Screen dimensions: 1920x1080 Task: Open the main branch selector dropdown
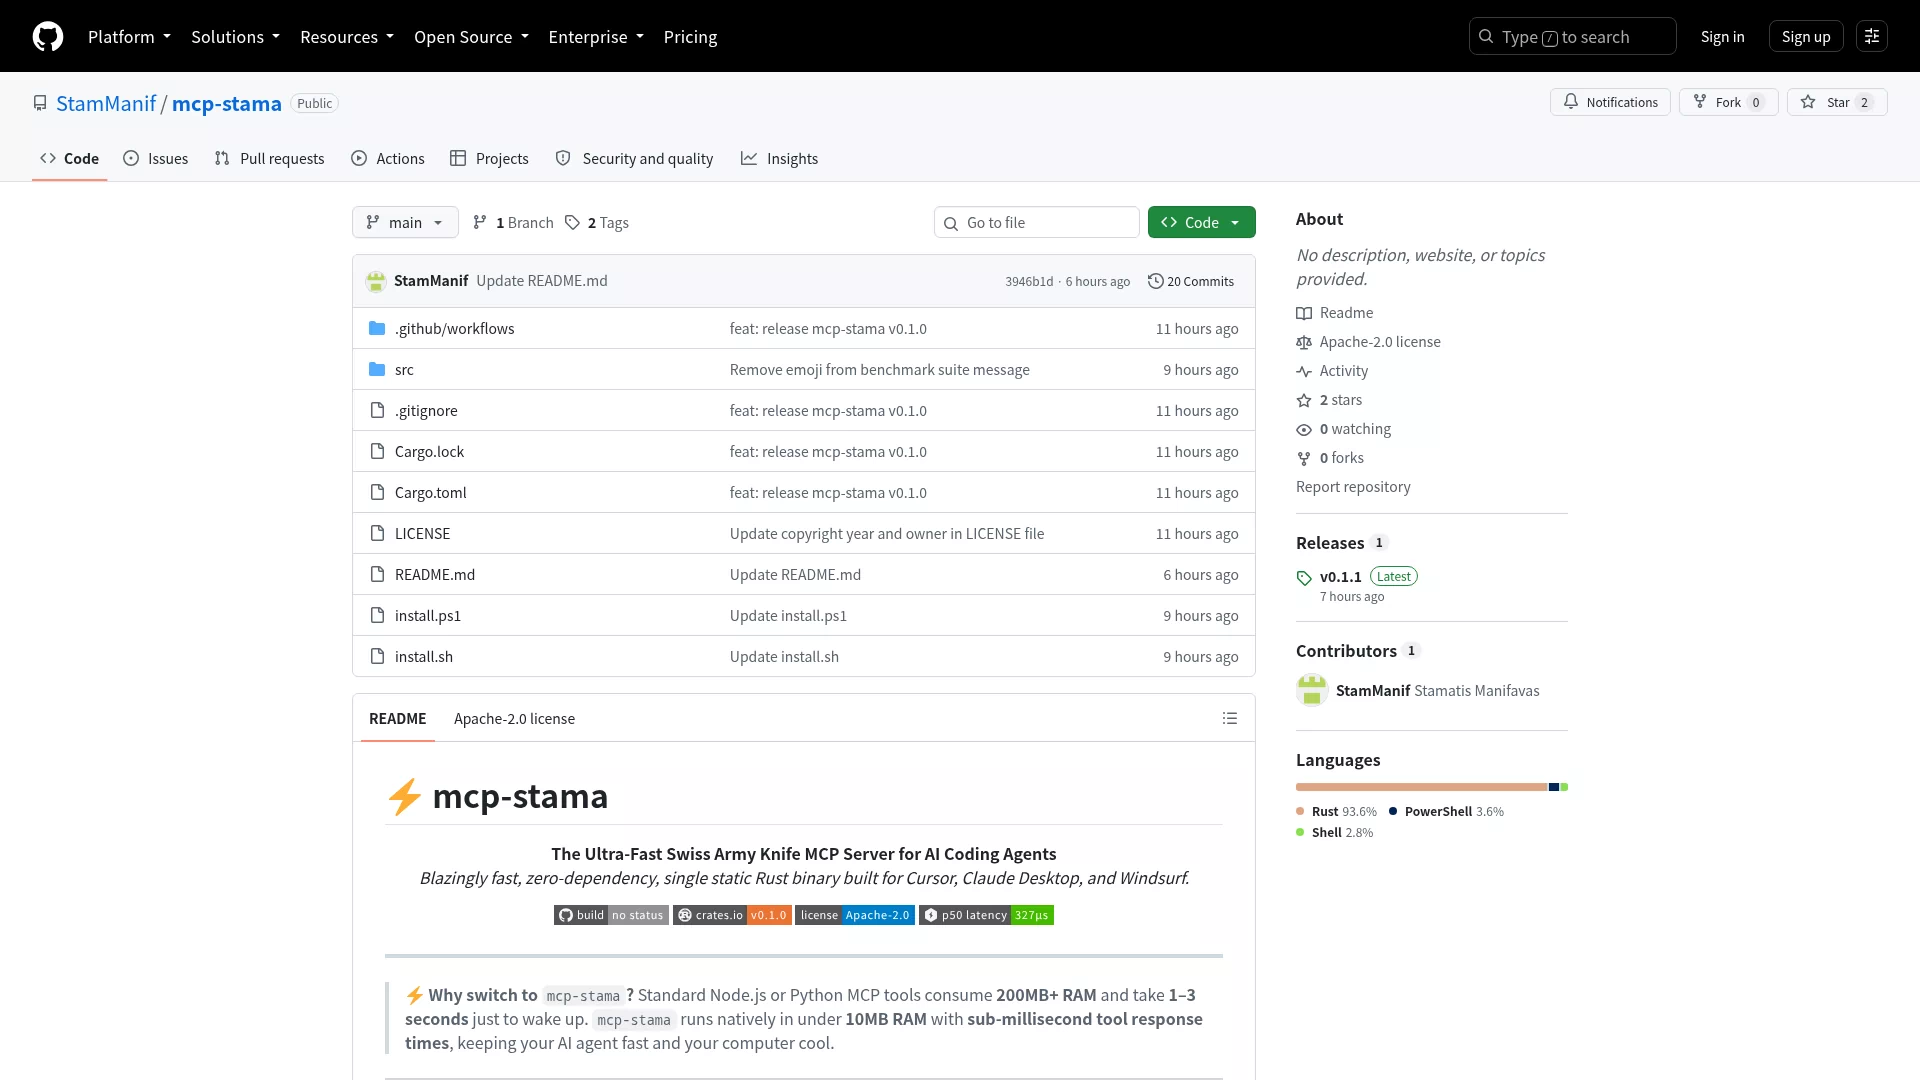coord(405,222)
